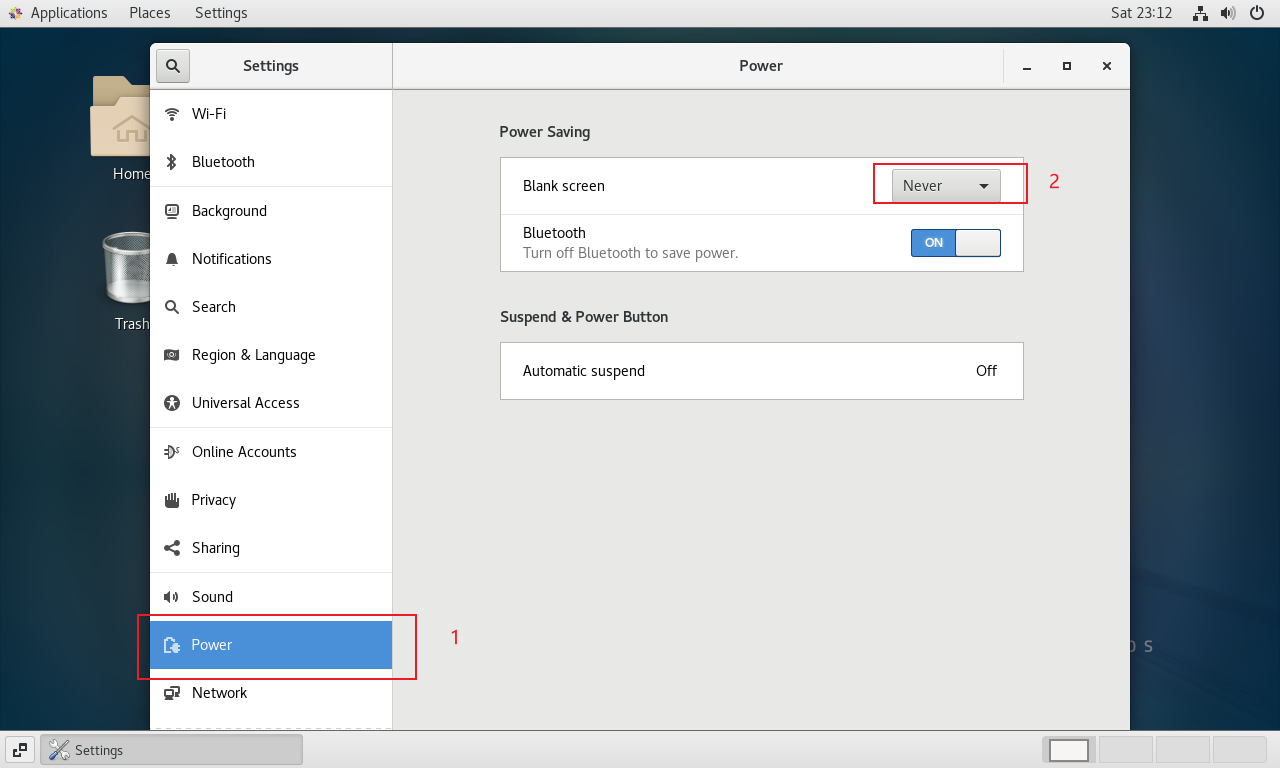Screen dimensions: 1280x768
Task: Click the clock showing Sat 23:12
Action: click(1141, 13)
